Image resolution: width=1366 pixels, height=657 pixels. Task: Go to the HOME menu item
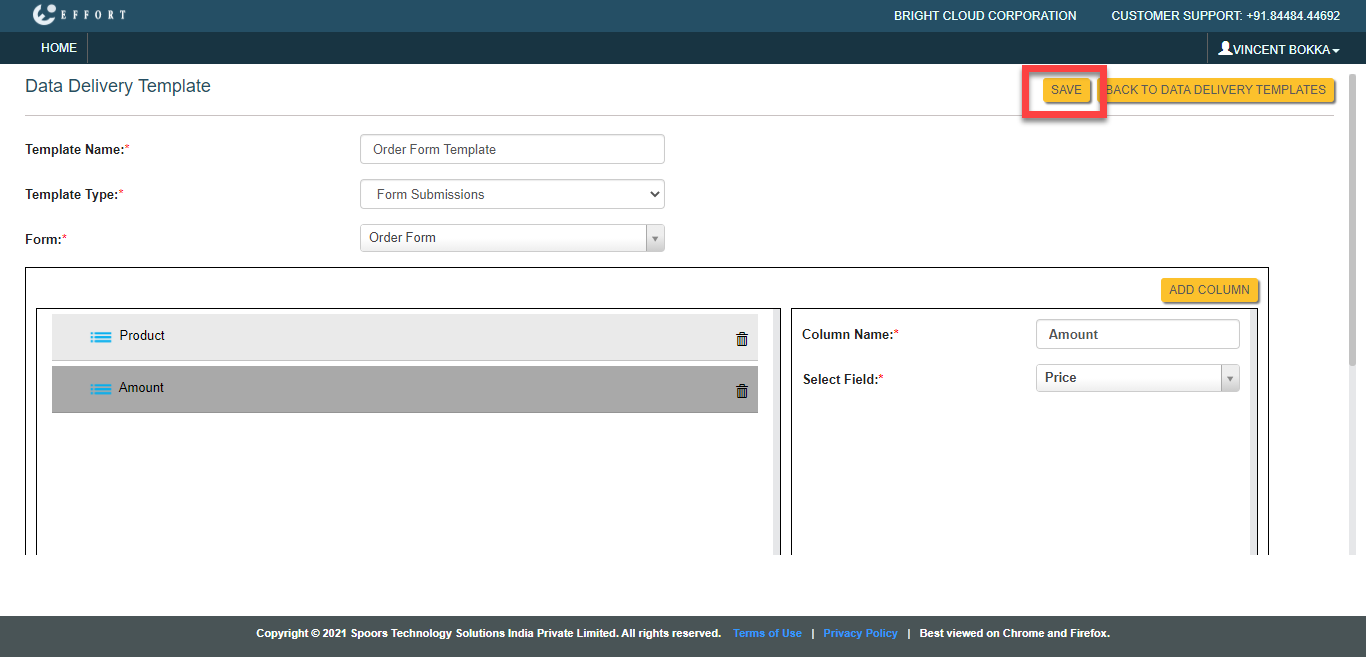pos(59,48)
